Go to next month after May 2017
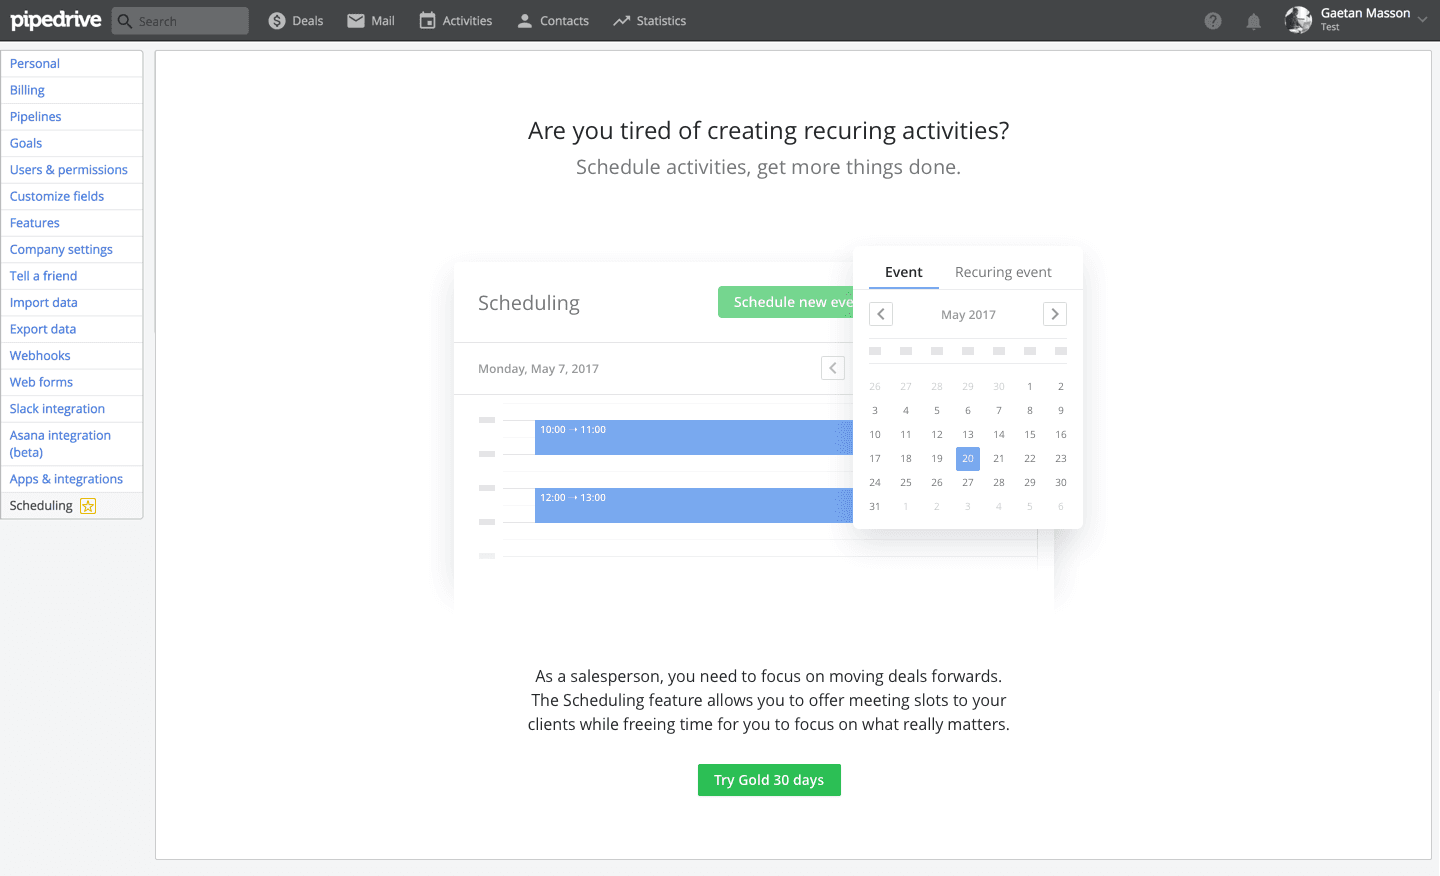This screenshot has height=876, width=1440. click(1055, 314)
